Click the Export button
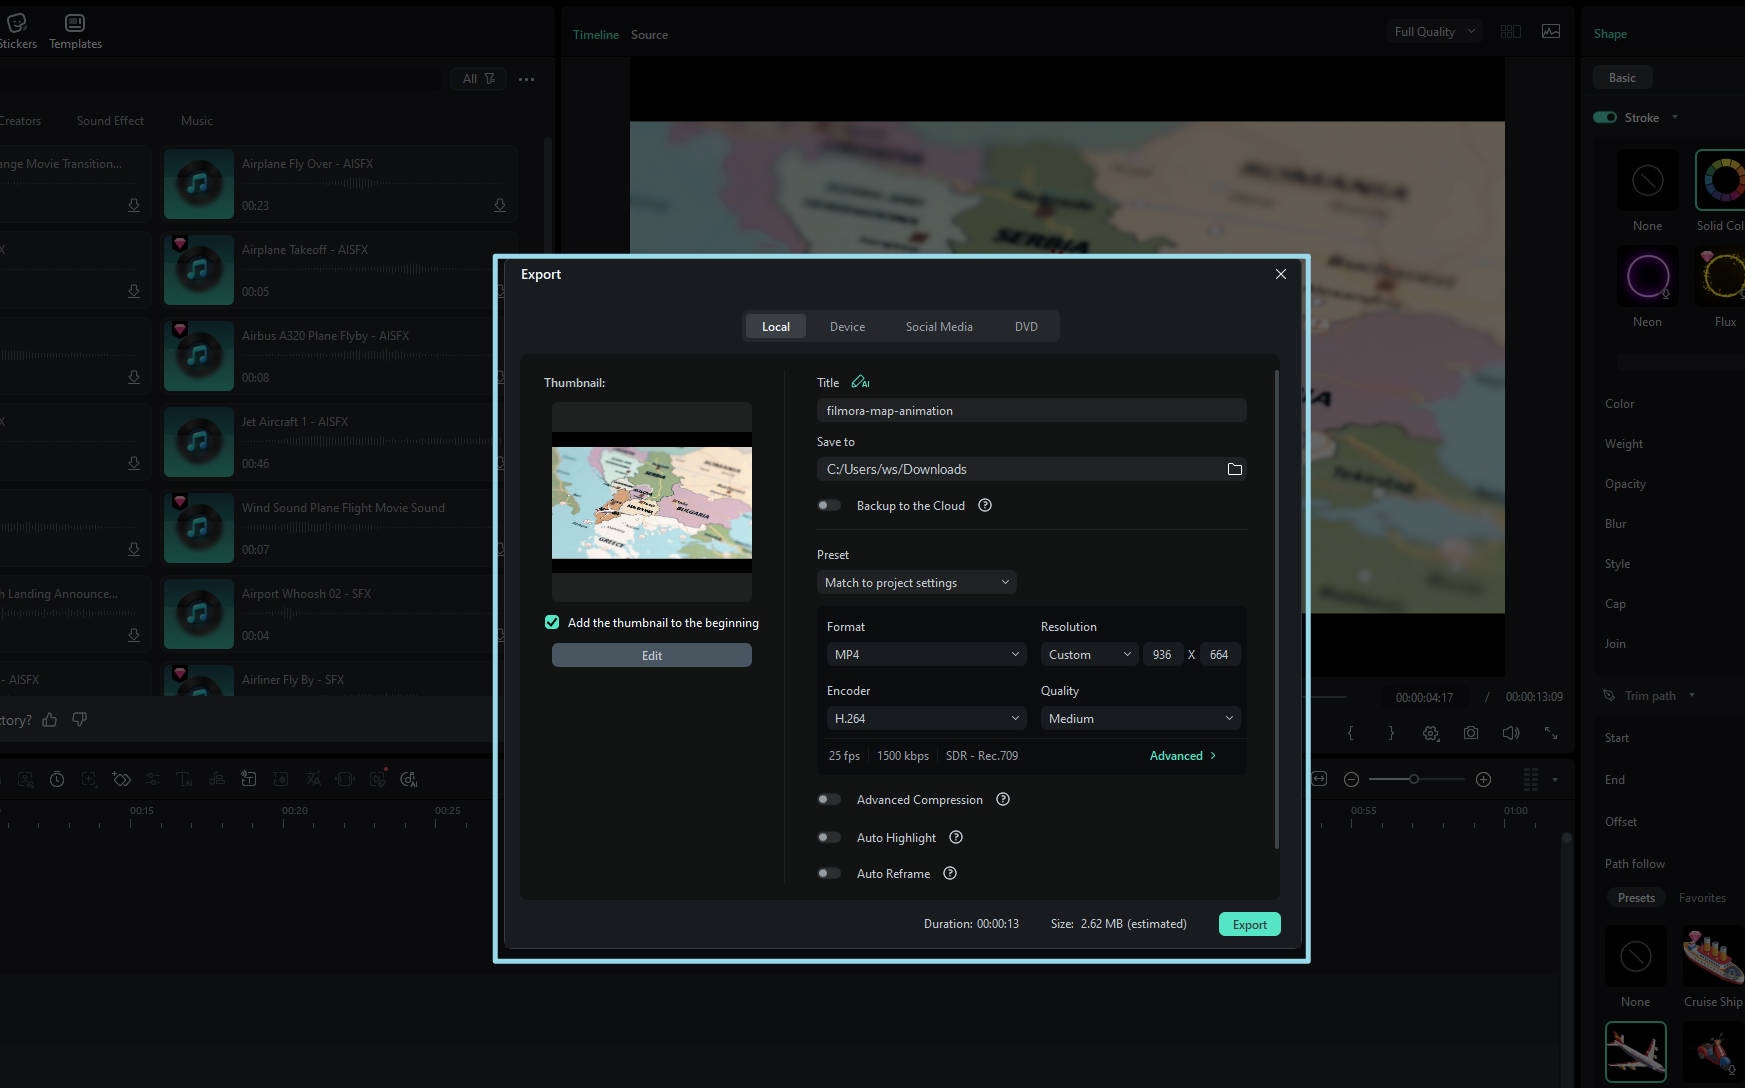The height and width of the screenshot is (1088, 1745). (1249, 924)
